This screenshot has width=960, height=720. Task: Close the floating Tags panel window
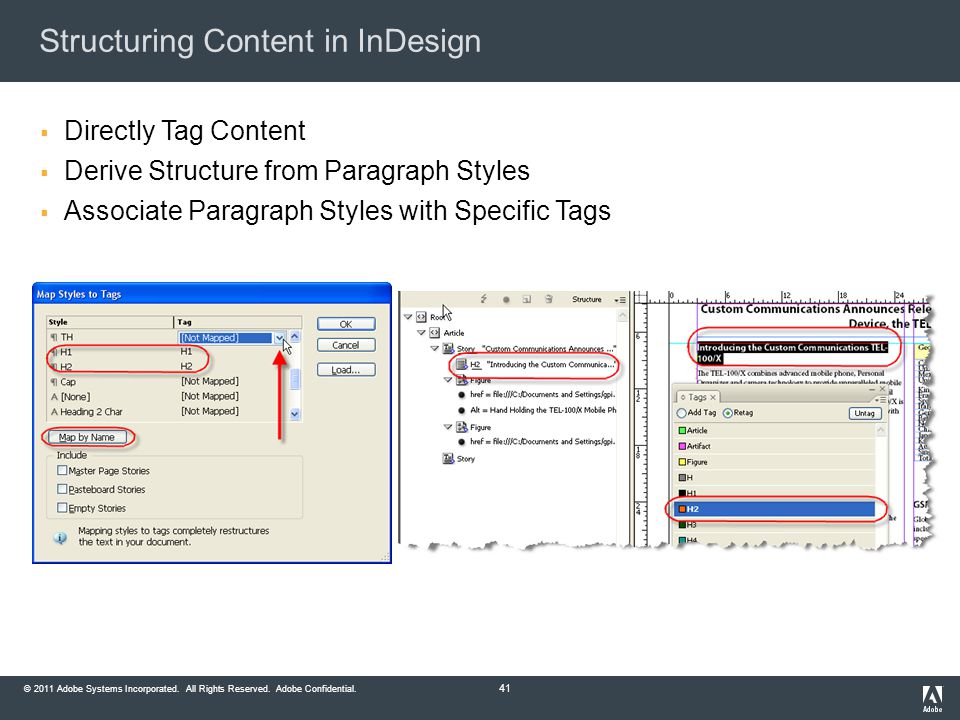click(882, 389)
